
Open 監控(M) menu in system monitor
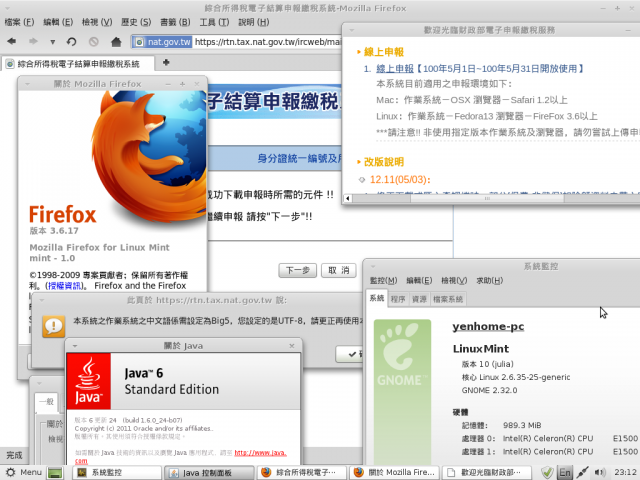383,280
